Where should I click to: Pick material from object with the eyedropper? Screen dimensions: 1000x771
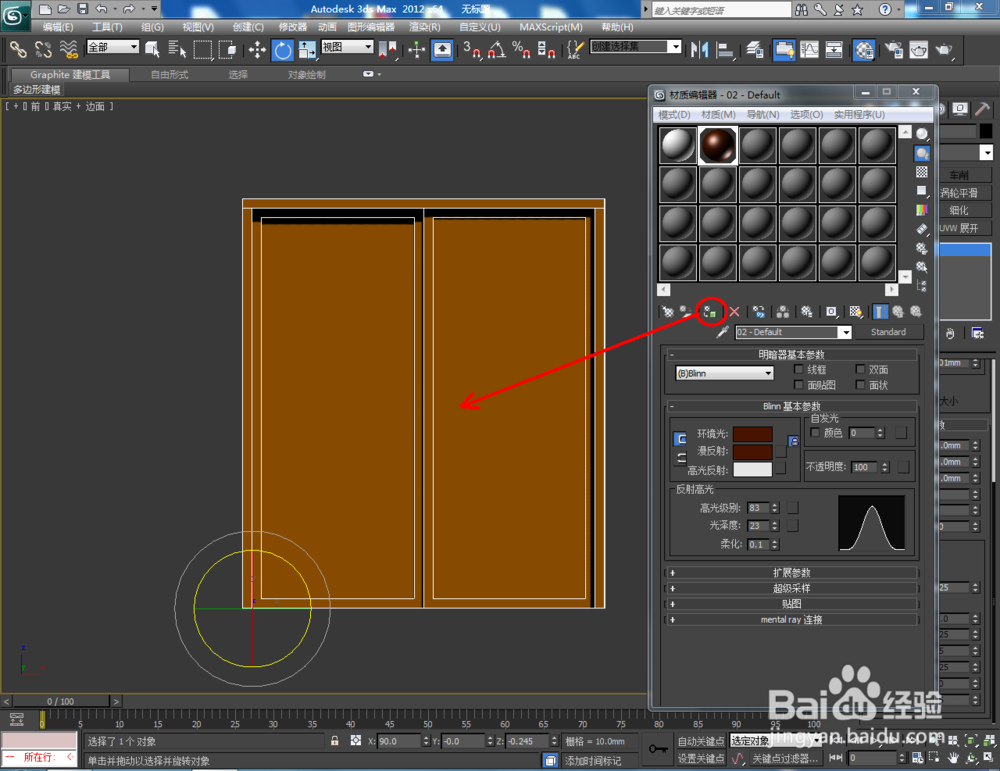[722, 332]
